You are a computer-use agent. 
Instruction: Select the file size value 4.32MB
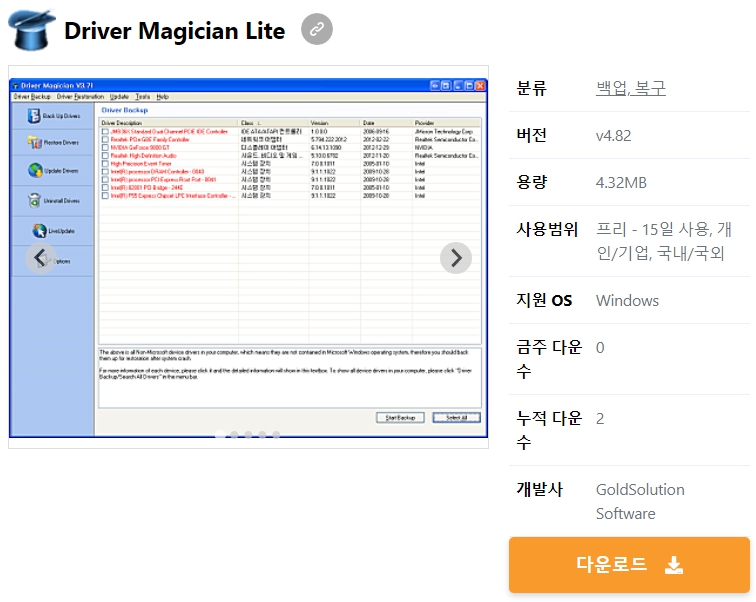click(621, 183)
